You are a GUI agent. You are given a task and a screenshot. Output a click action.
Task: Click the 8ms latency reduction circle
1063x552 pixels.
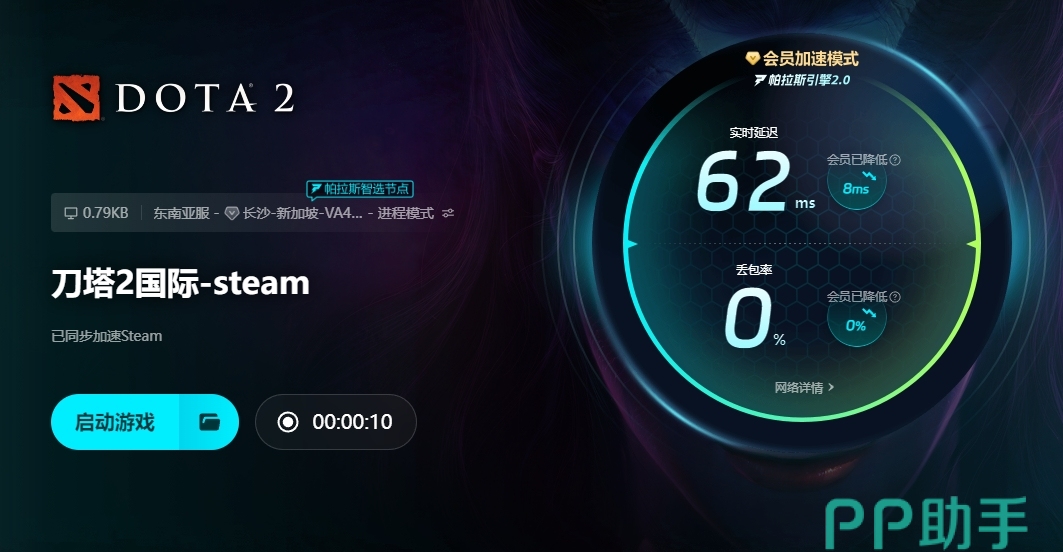pyautogui.click(x=856, y=181)
